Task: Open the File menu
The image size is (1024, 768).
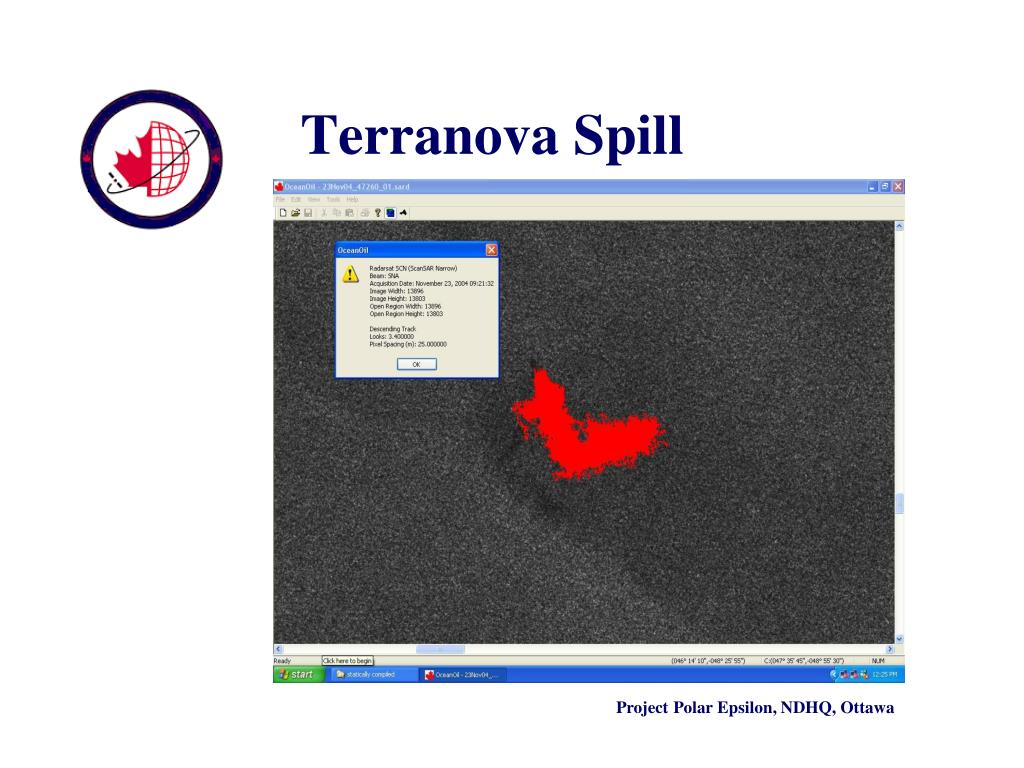Action: click(280, 199)
